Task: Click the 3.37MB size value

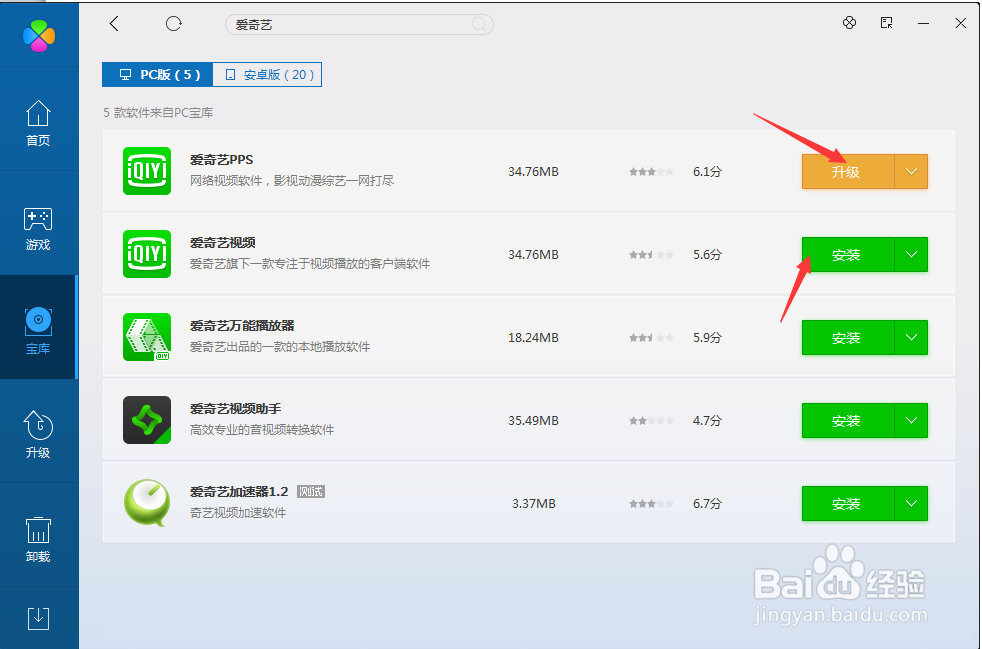Action: (x=534, y=504)
